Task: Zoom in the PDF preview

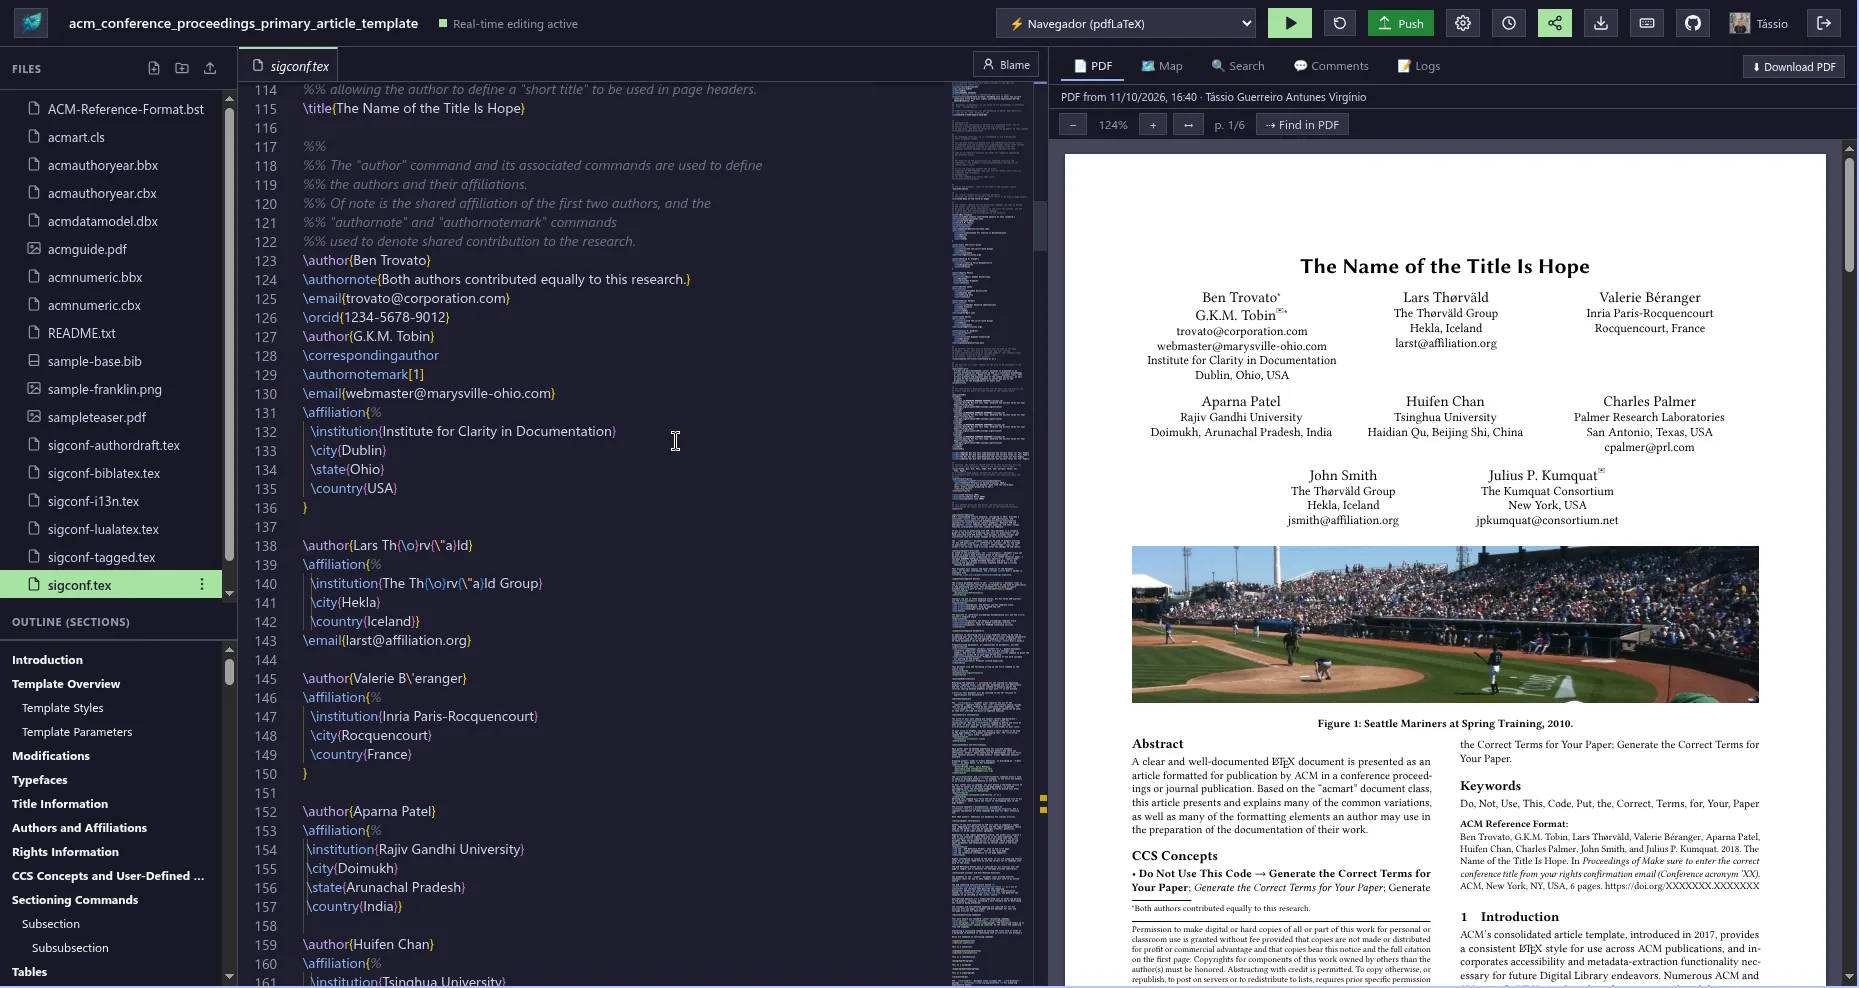Action: tap(1153, 125)
